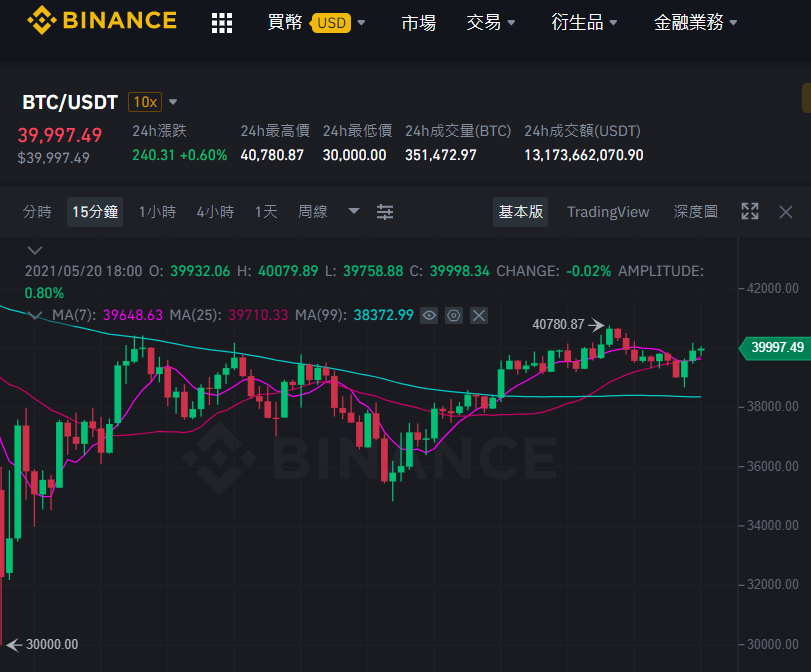Remove the MA indicator

pyautogui.click(x=479, y=315)
